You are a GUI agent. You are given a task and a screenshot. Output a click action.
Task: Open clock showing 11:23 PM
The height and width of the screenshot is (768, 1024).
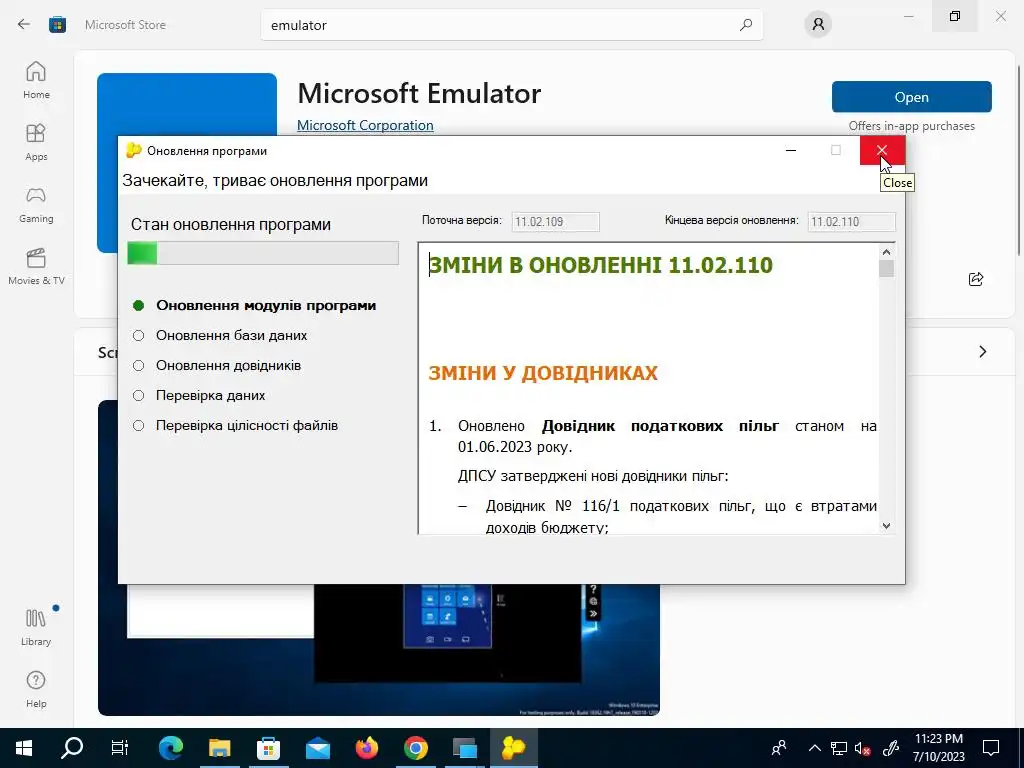[x=938, y=748]
